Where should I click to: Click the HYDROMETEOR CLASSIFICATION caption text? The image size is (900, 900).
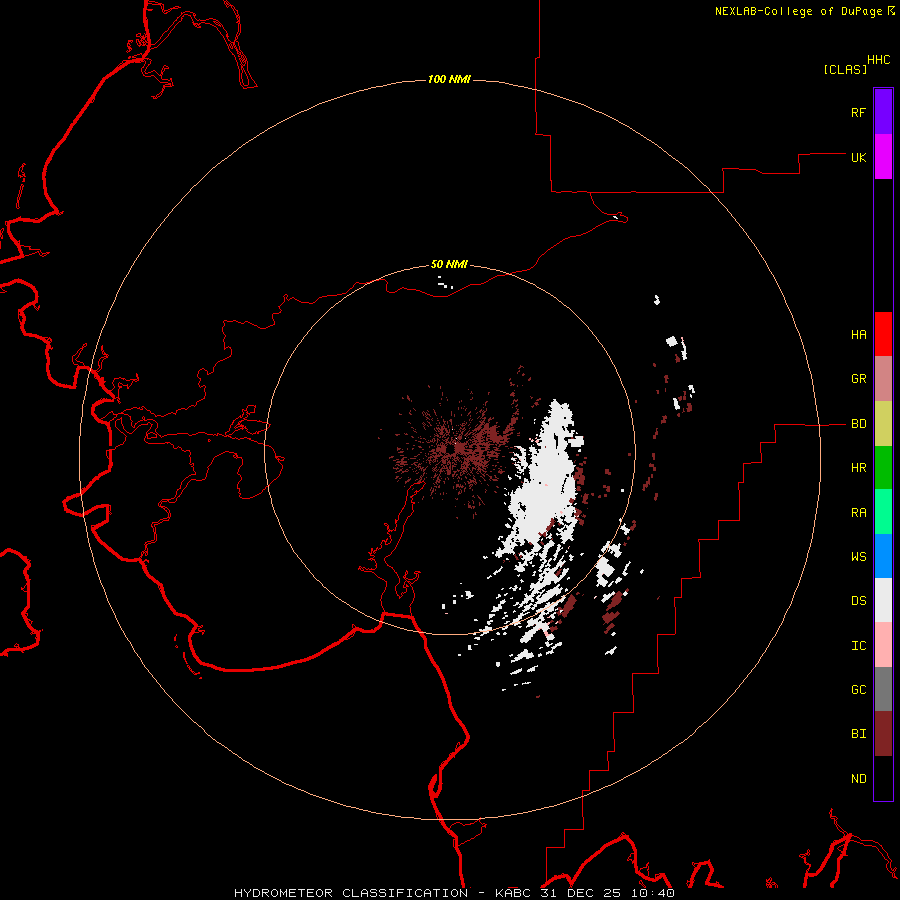click(351, 893)
